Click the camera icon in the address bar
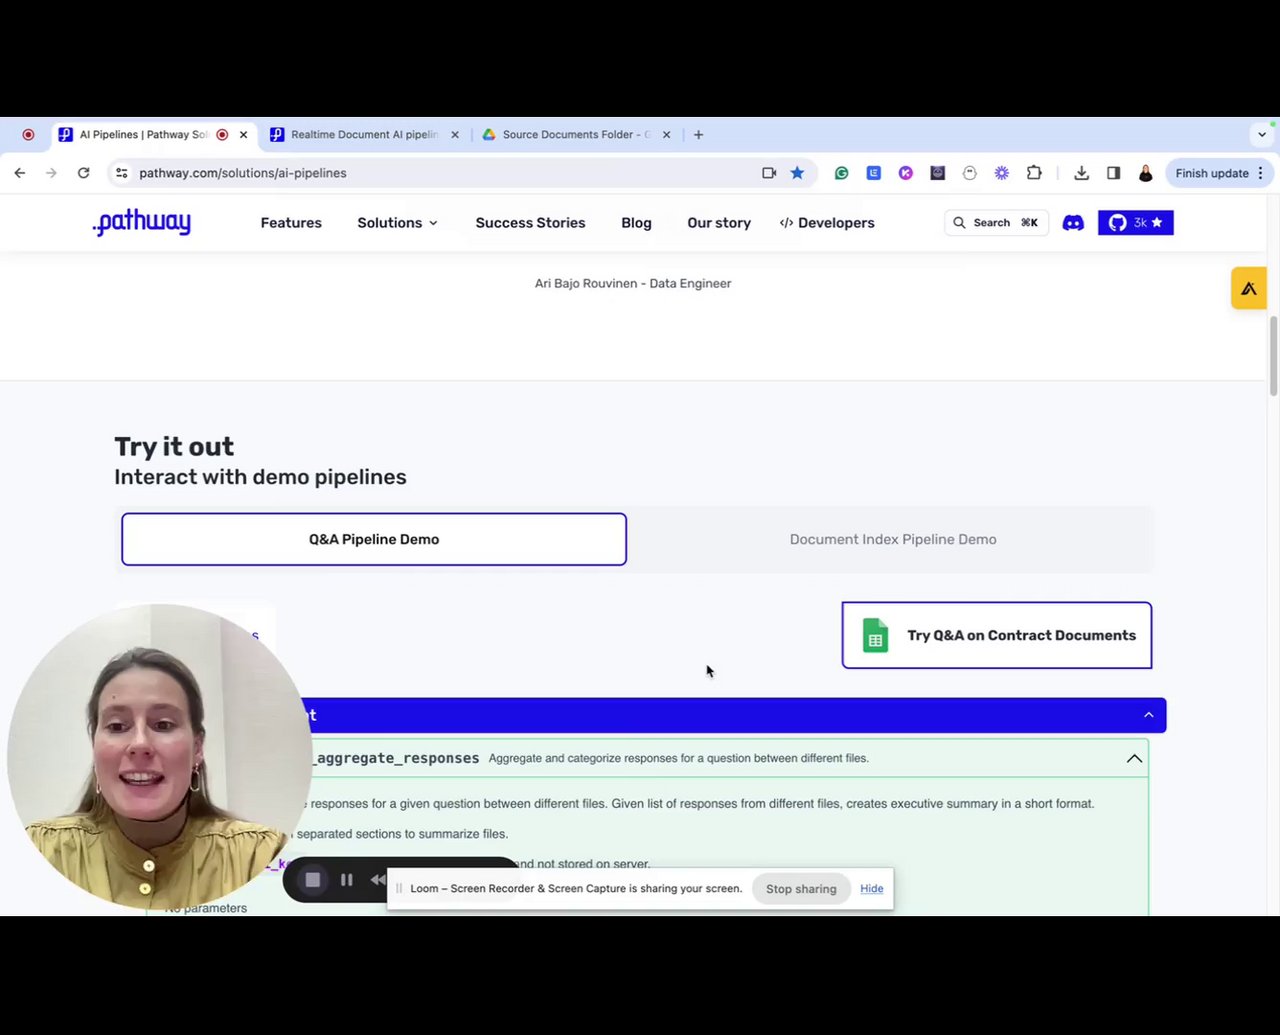The image size is (1280, 1035). (x=769, y=173)
